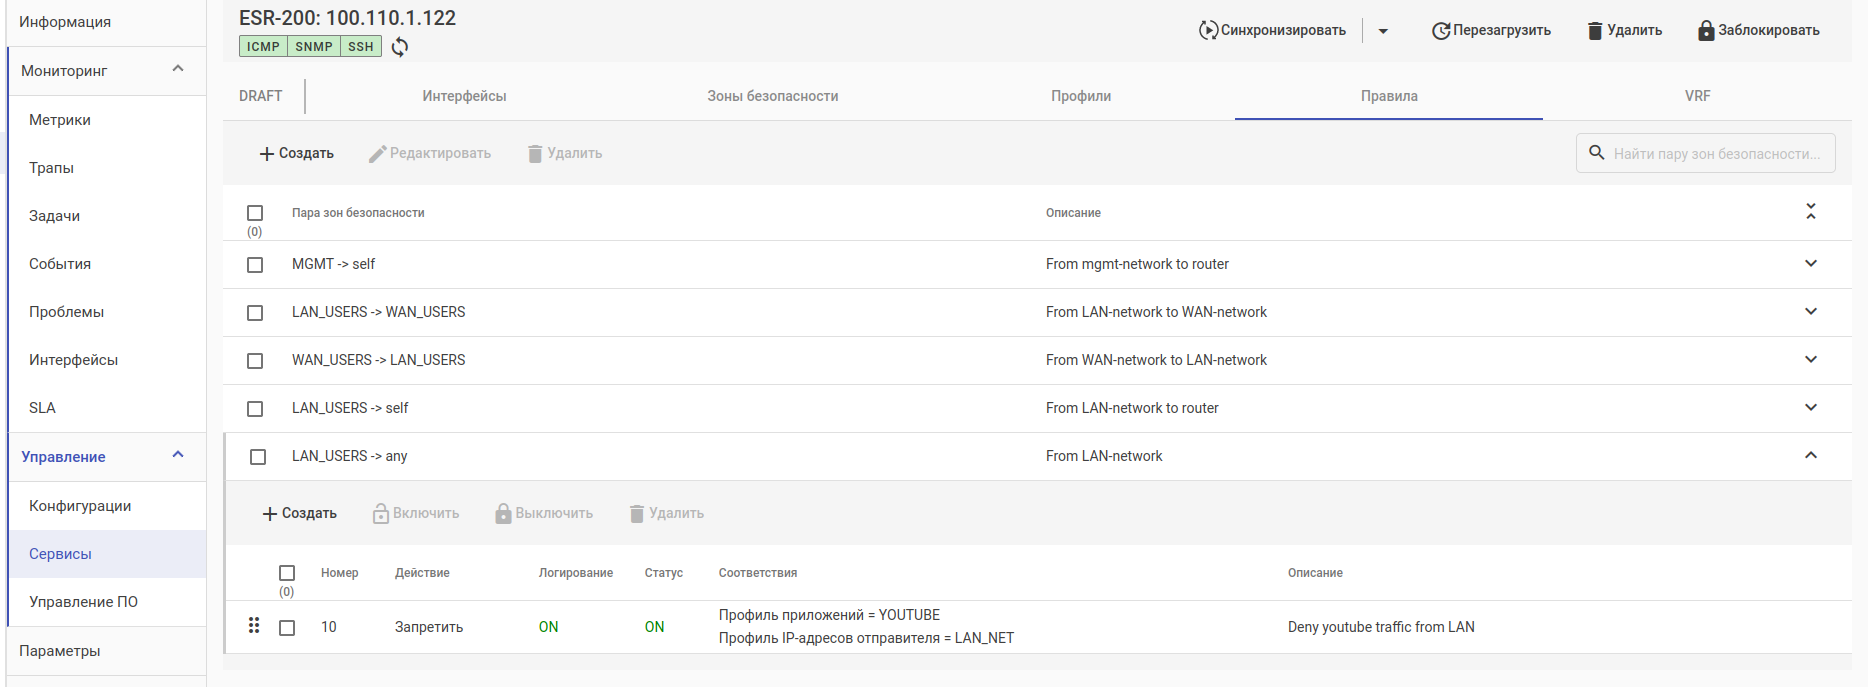Collapse the LAN_USERS -> any row
The width and height of the screenshot is (1868, 687).
point(1810,456)
